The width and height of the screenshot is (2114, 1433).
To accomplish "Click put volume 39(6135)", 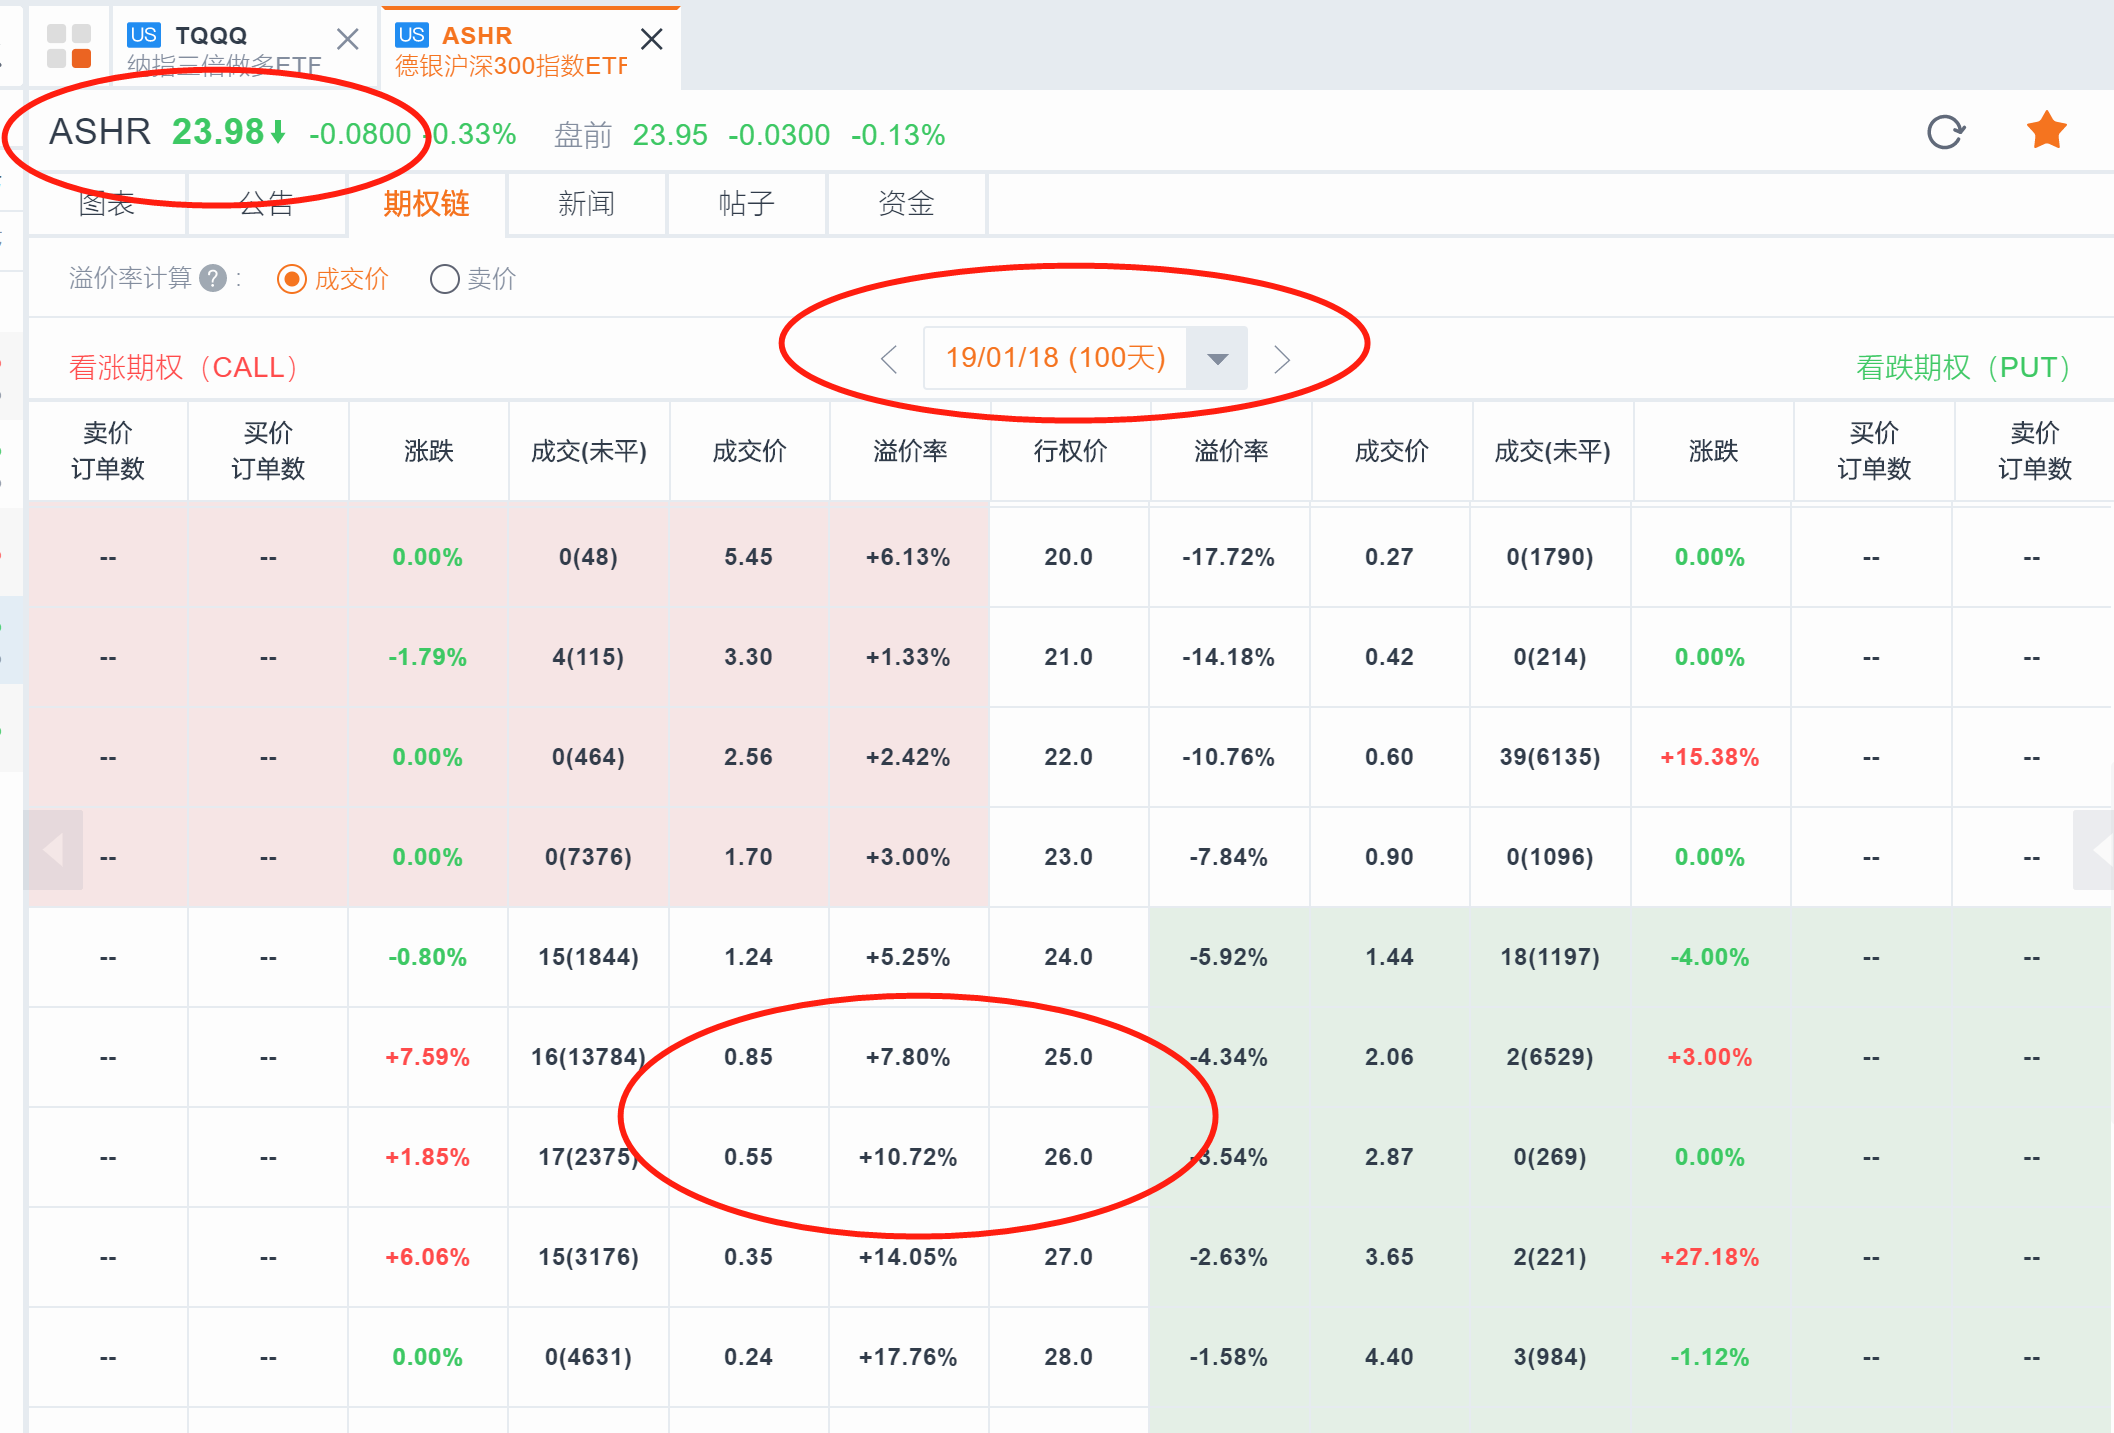I will 1550,757.
